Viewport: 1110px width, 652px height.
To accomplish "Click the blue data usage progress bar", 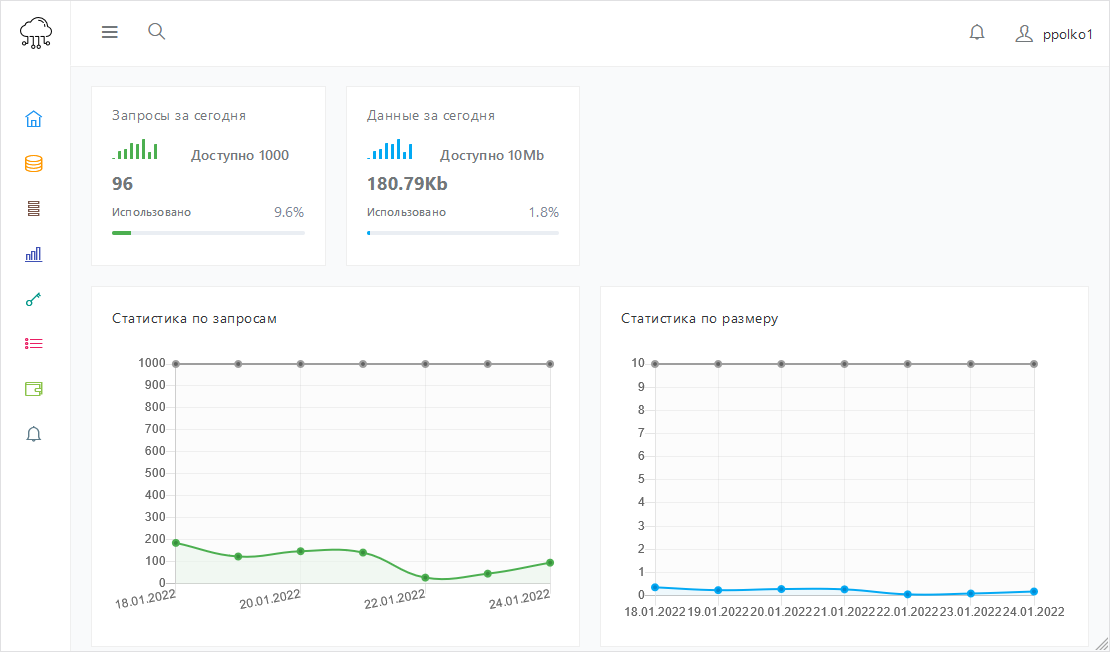I will click(x=462, y=233).
